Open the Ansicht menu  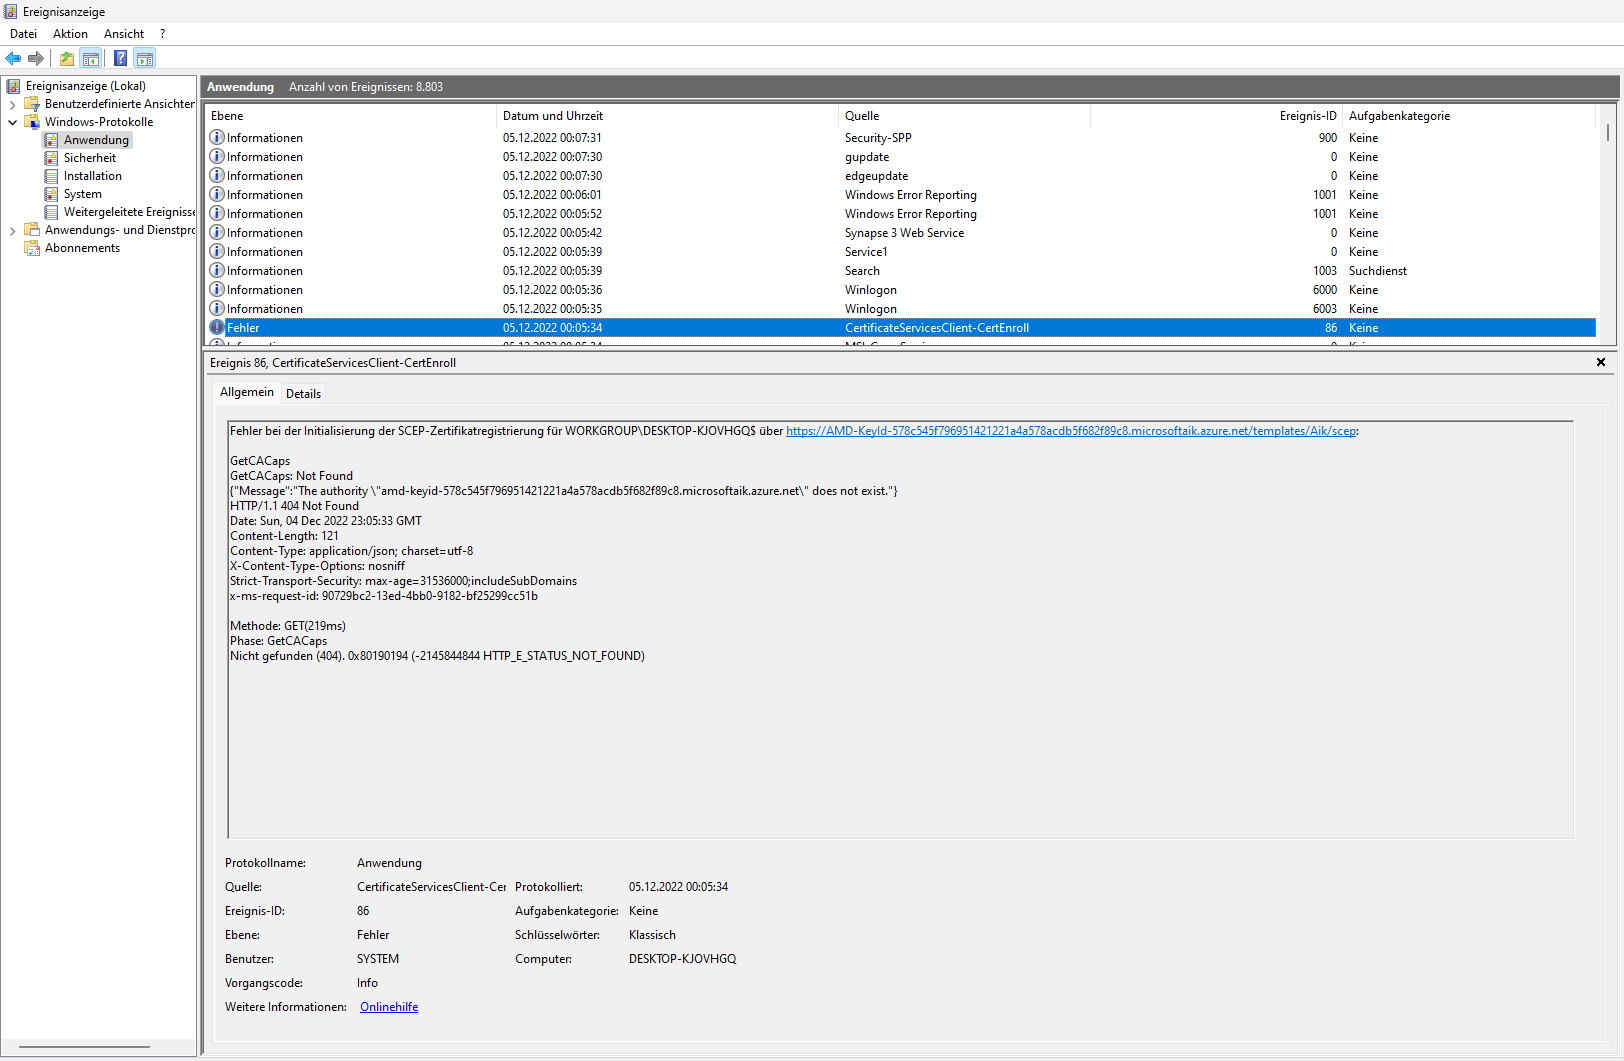(x=124, y=34)
